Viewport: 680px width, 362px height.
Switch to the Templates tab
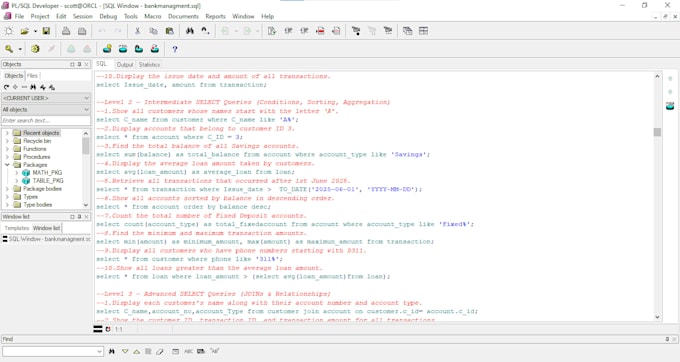16,228
